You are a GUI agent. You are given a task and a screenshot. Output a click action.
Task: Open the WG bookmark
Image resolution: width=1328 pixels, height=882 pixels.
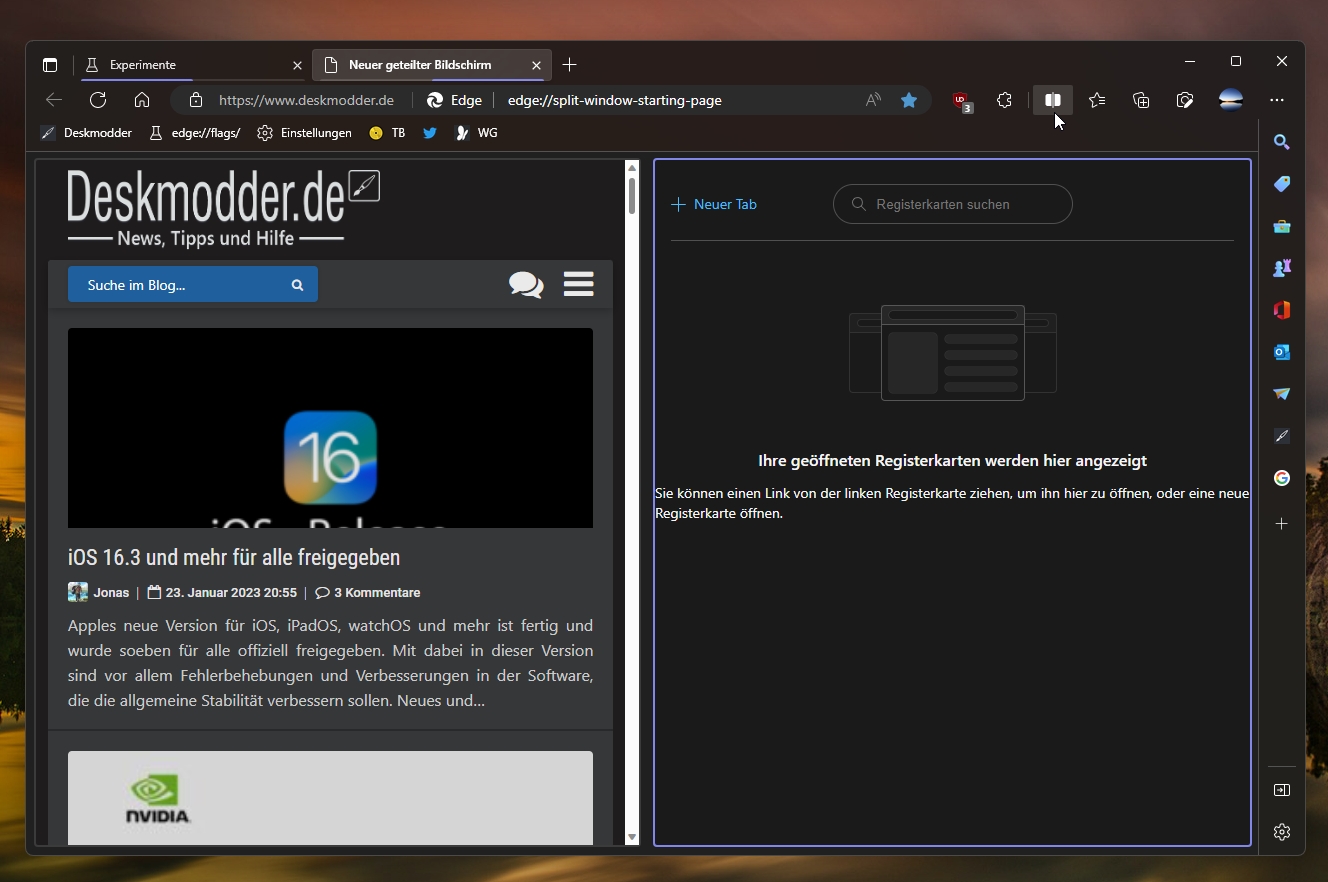pos(476,133)
